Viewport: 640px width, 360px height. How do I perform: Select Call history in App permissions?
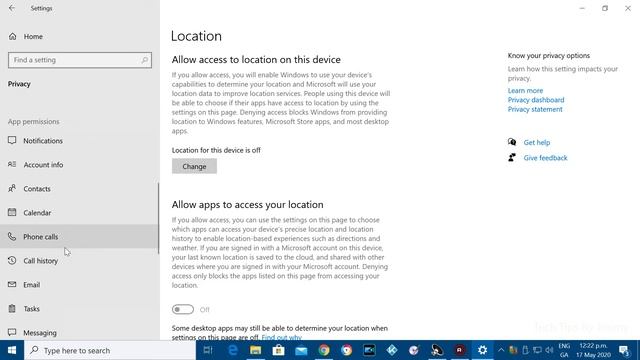(x=80, y=260)
